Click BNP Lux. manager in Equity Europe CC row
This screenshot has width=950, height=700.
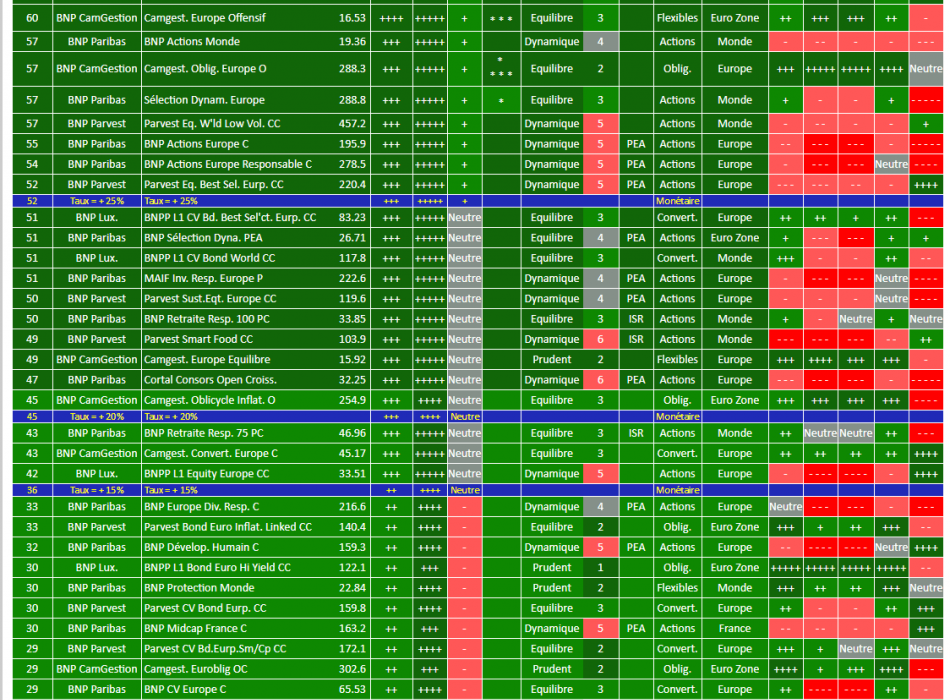point(97,474)
